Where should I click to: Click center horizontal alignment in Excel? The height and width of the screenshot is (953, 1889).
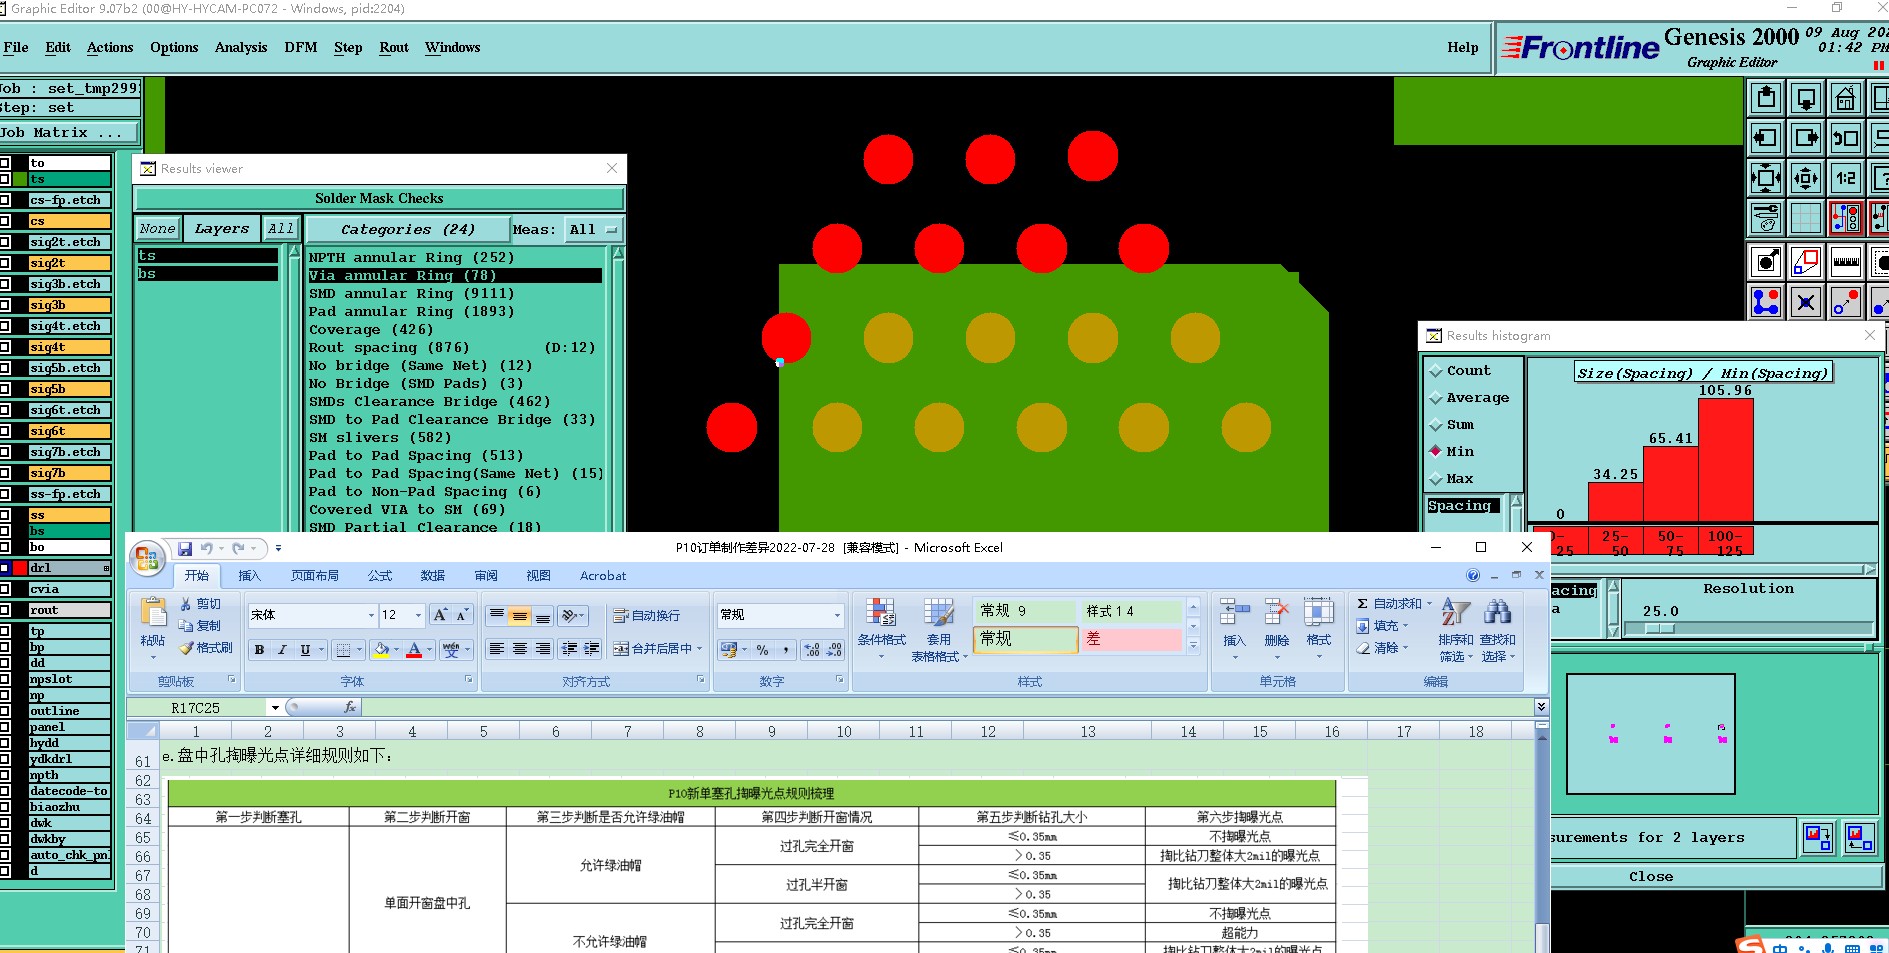520,649
